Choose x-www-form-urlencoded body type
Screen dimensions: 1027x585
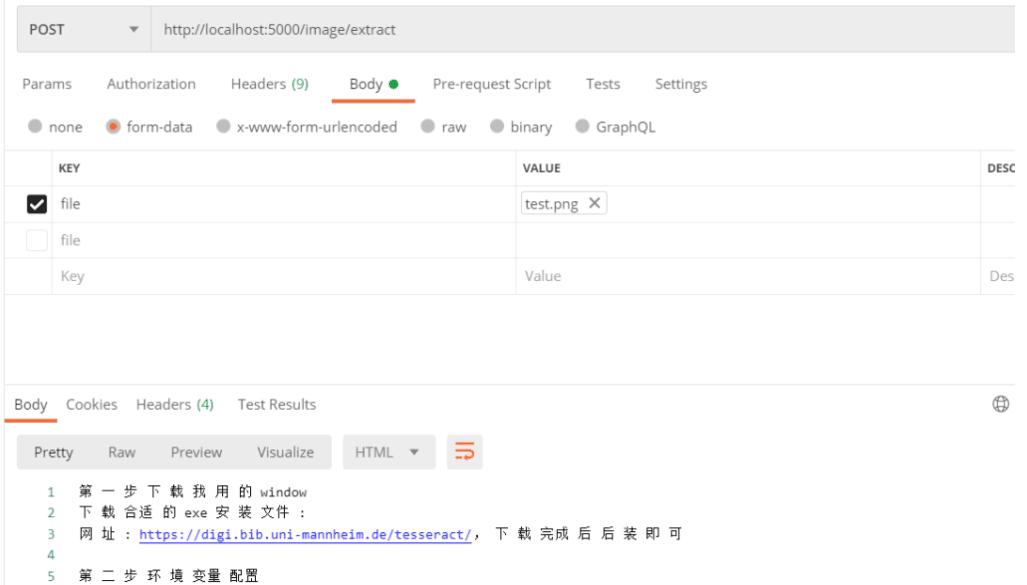[x=223, y=126]
